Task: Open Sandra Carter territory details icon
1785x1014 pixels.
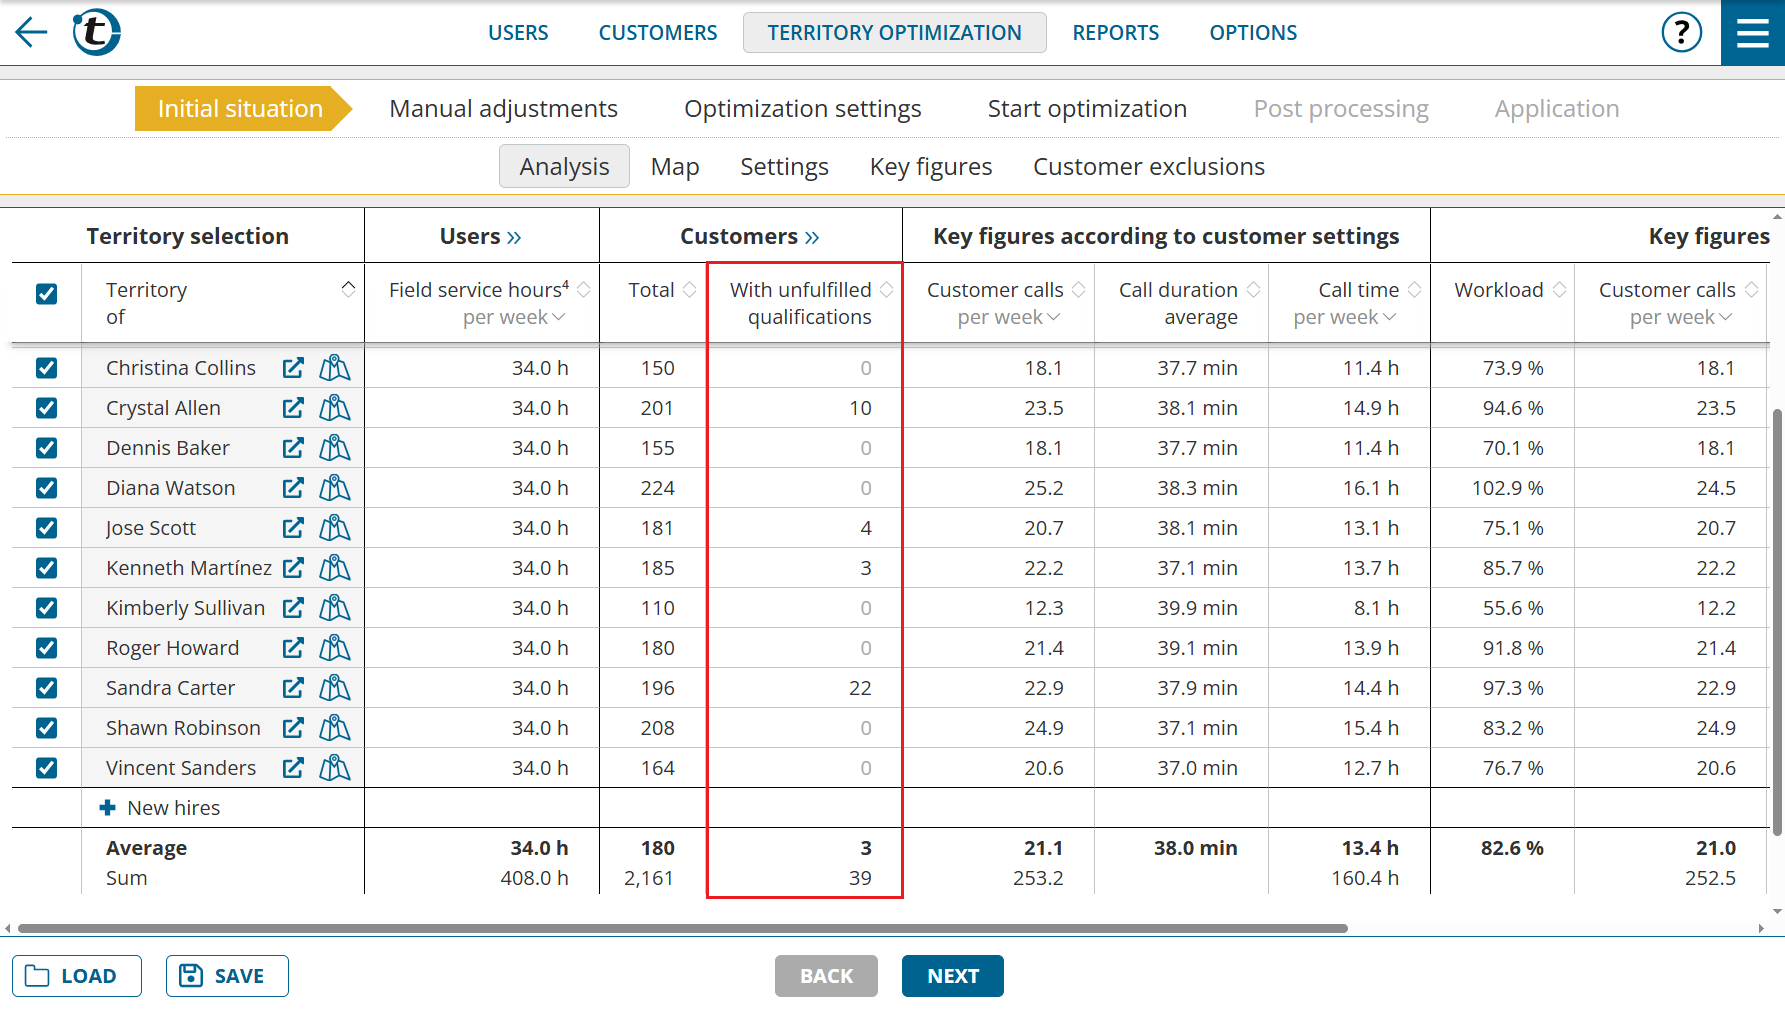Action: [x=293, y=688]
